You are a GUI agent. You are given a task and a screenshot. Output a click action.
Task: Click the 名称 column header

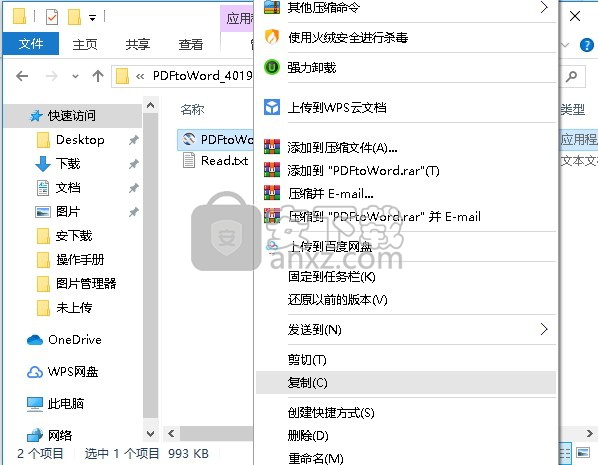192,109
